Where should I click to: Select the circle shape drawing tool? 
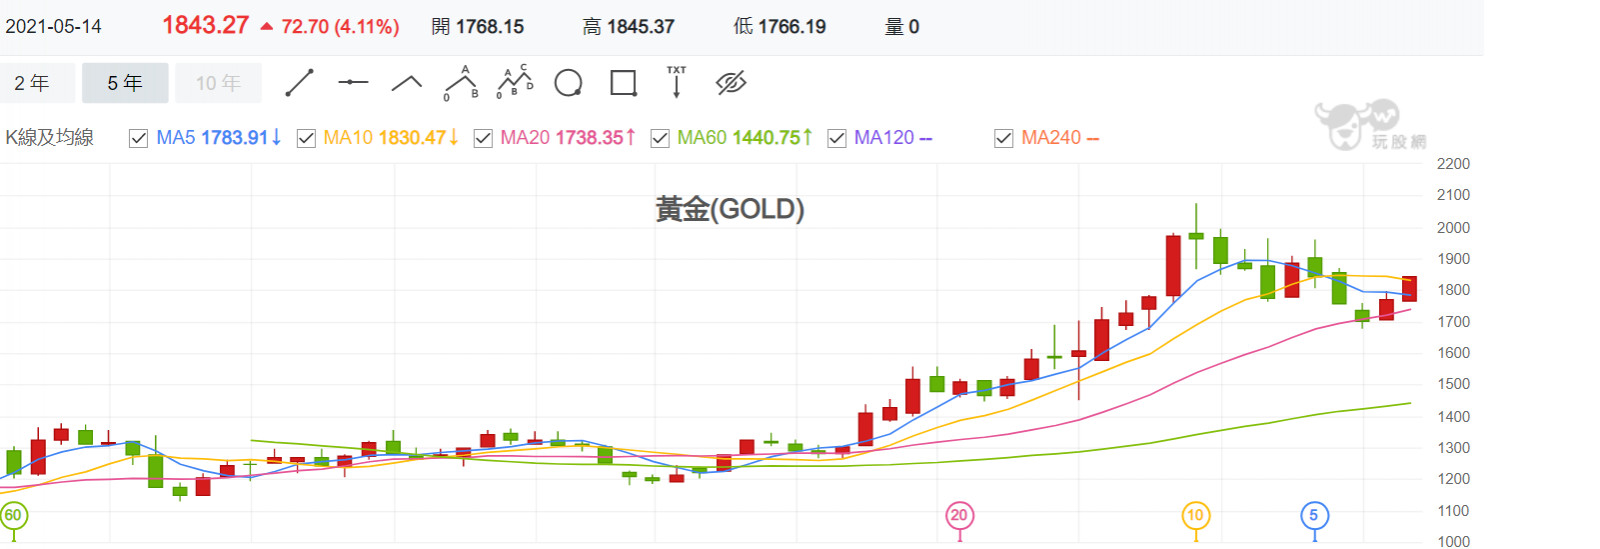pyautogui.click(x=568, y=83)
